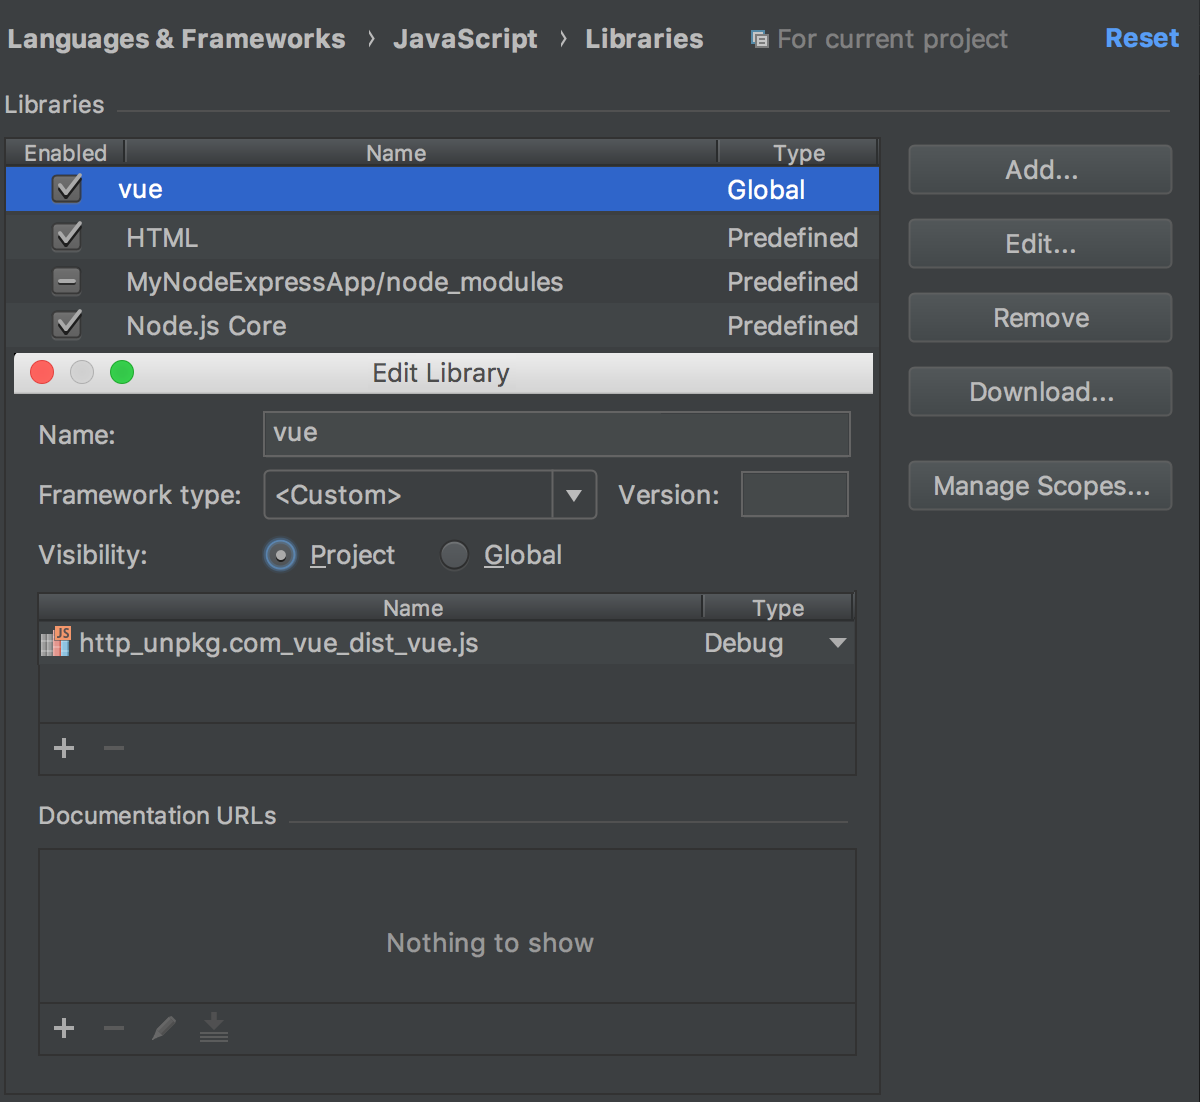Change the Debug type using its dropdown arrow
The width and height of the screenshot is (1200, 1102).
[837, 643]
